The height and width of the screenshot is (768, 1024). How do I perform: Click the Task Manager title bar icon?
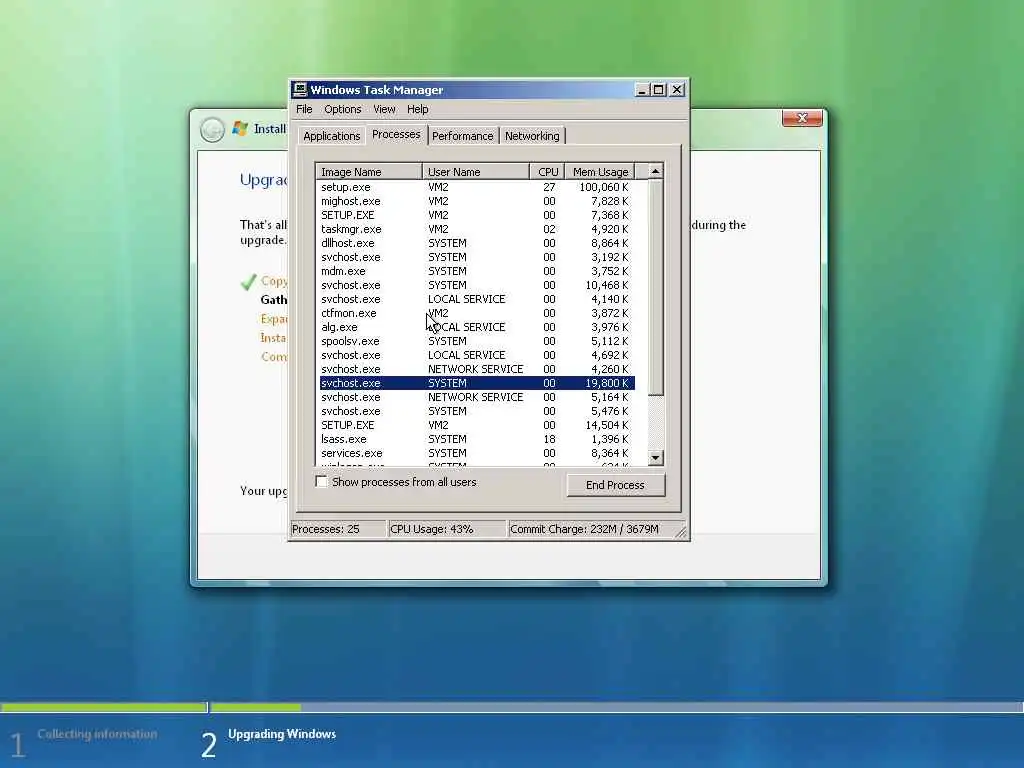tap(300, 89)
